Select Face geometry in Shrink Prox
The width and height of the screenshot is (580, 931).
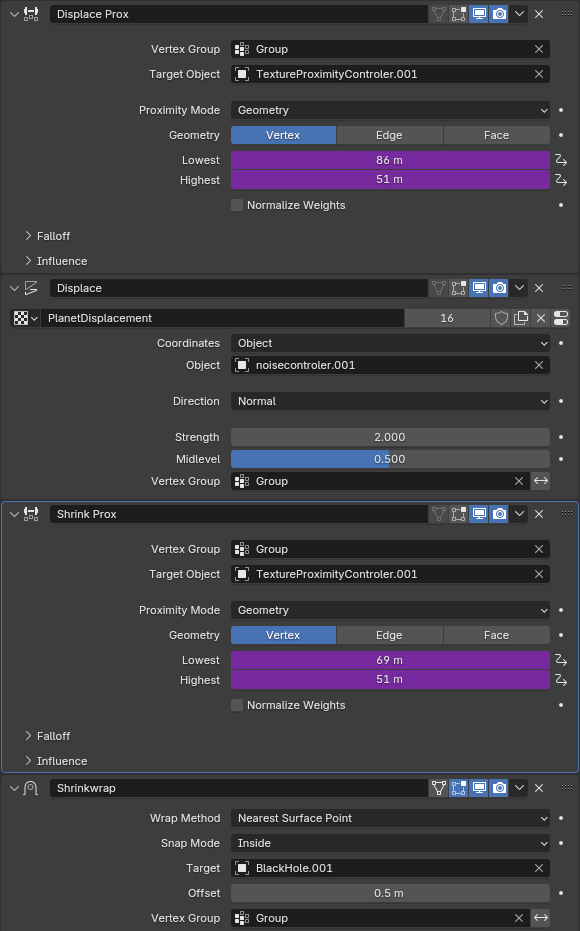click(496, 635)
